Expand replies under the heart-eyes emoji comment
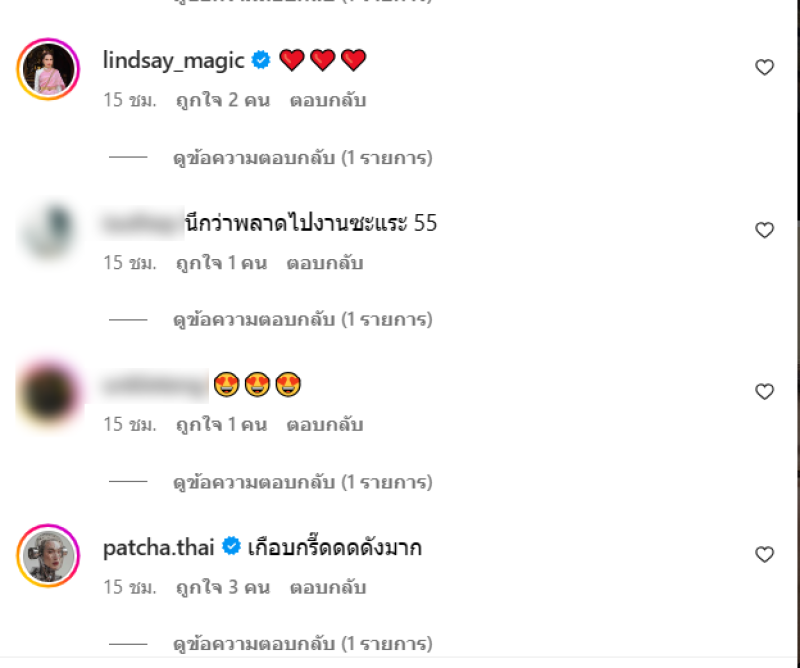 pyautogui.click(x=303, y=482)
